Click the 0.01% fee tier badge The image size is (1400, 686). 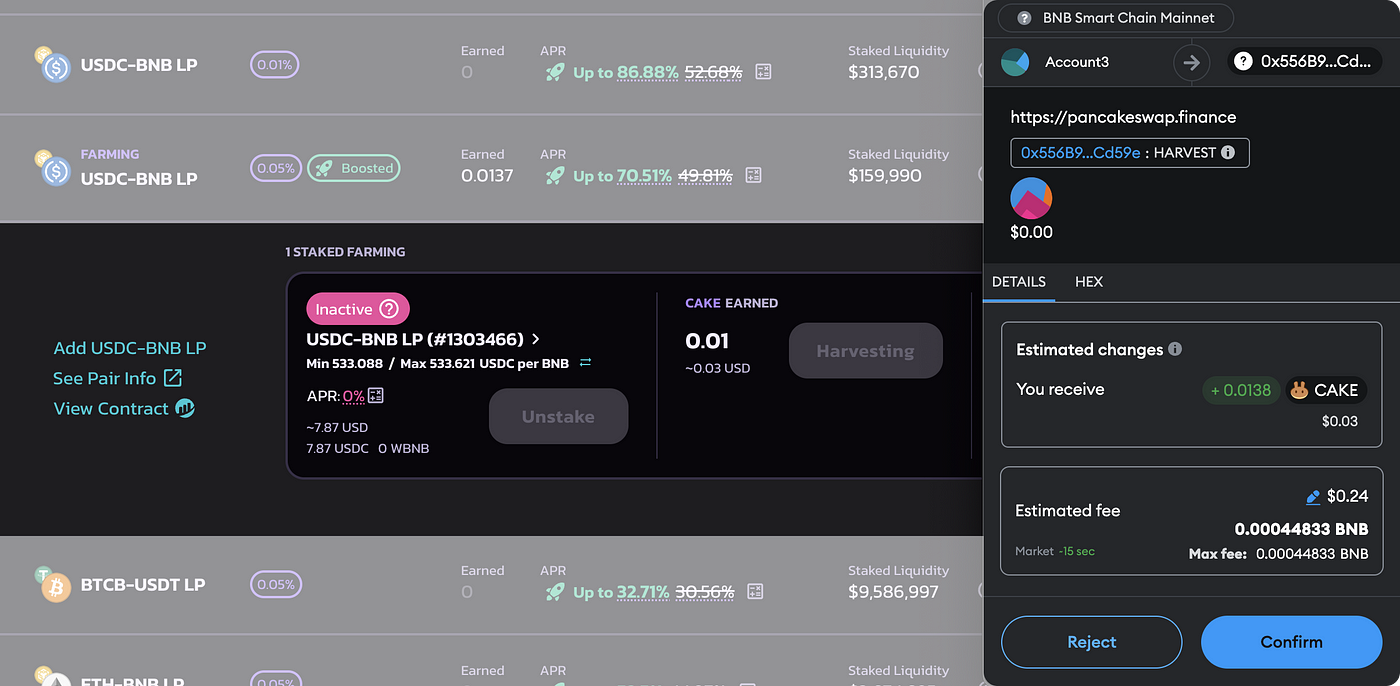[275, 65]
